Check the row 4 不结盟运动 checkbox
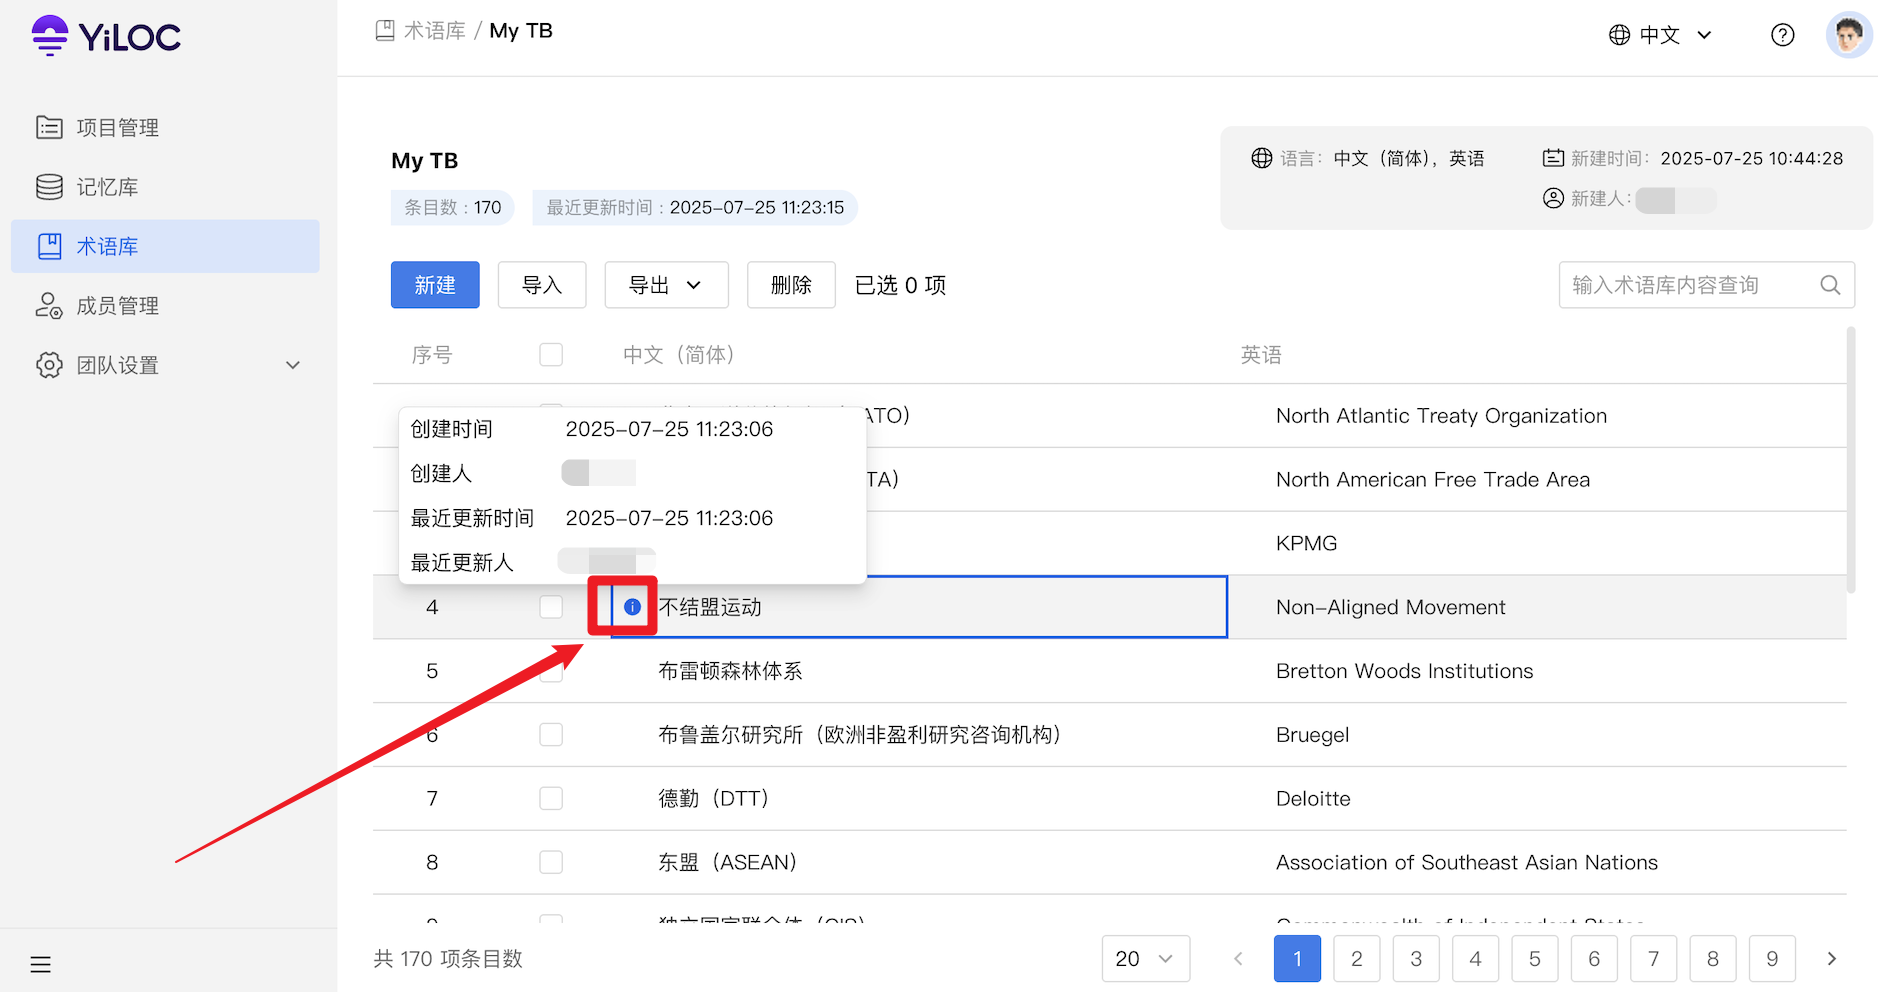1878x992 pixels. 551,607
